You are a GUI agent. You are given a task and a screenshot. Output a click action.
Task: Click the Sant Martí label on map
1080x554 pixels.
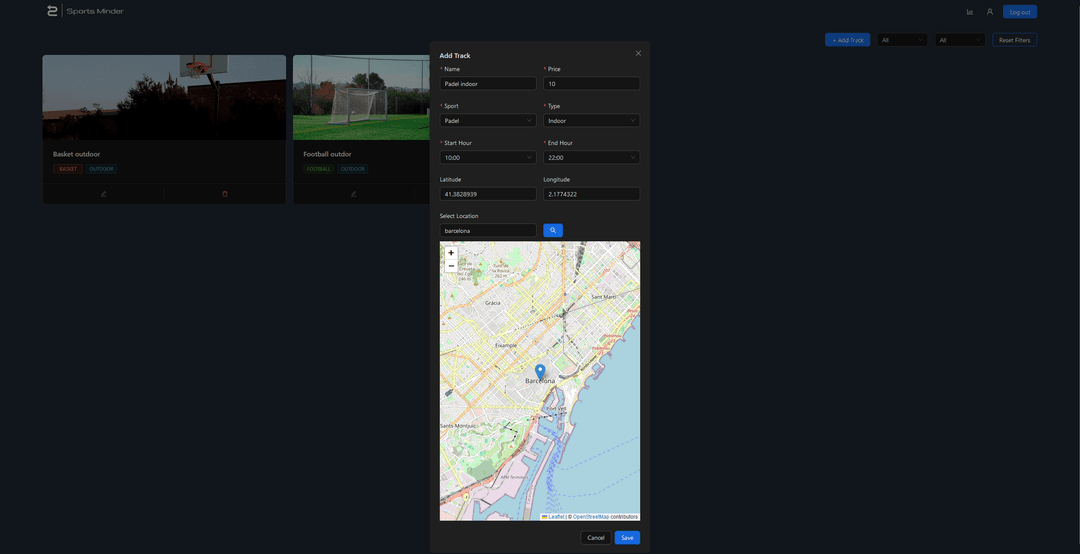[x=604, y=297]
